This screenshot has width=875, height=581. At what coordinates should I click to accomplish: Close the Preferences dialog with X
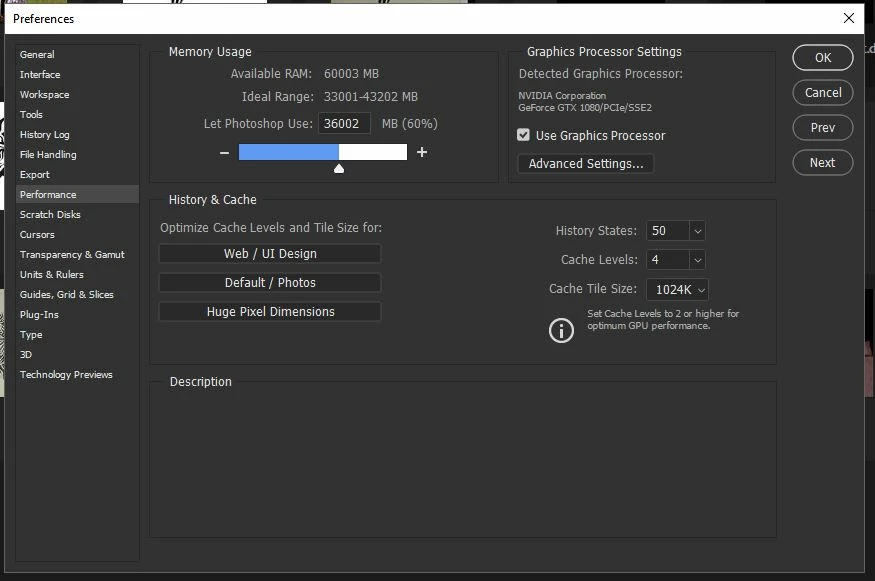pyautogui.click(x=849, y=18)
